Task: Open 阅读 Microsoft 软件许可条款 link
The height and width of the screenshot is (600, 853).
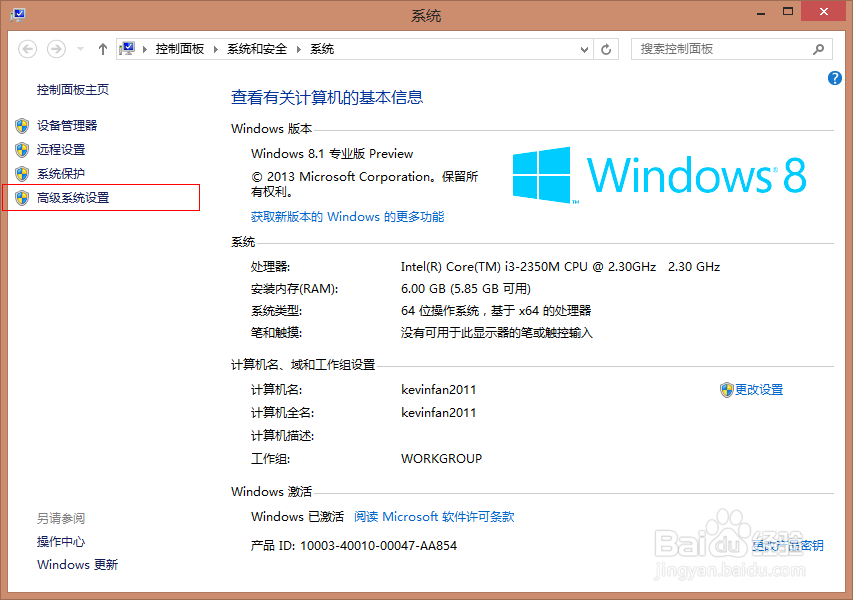Action: (434, 516)
